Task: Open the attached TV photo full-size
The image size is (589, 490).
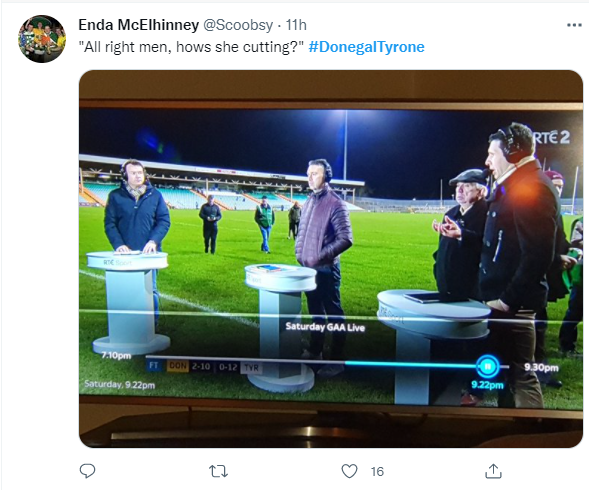Action: click(331, 259)
